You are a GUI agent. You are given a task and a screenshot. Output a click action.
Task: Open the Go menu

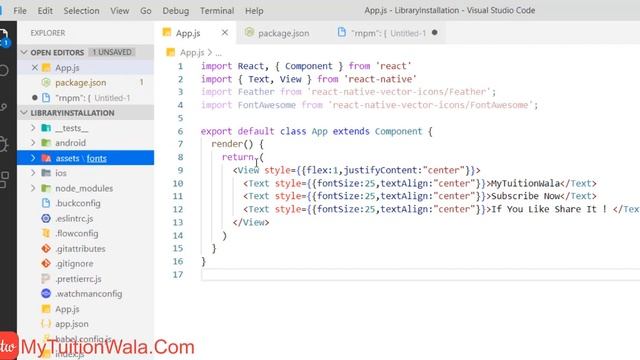coord(146,11)
